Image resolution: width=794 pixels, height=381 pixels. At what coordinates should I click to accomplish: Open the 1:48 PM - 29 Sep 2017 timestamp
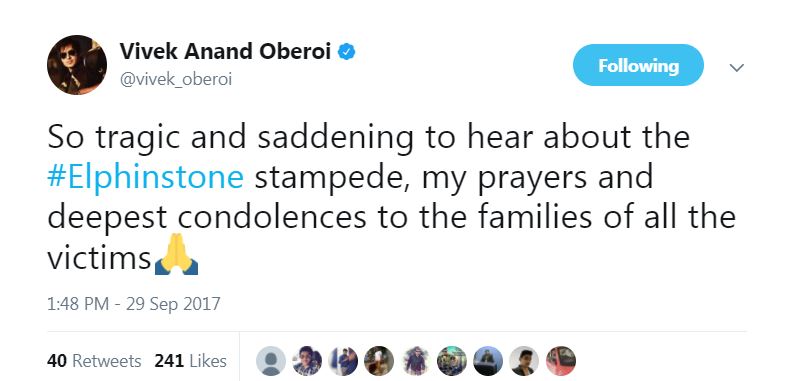click(x=134, y=304)
